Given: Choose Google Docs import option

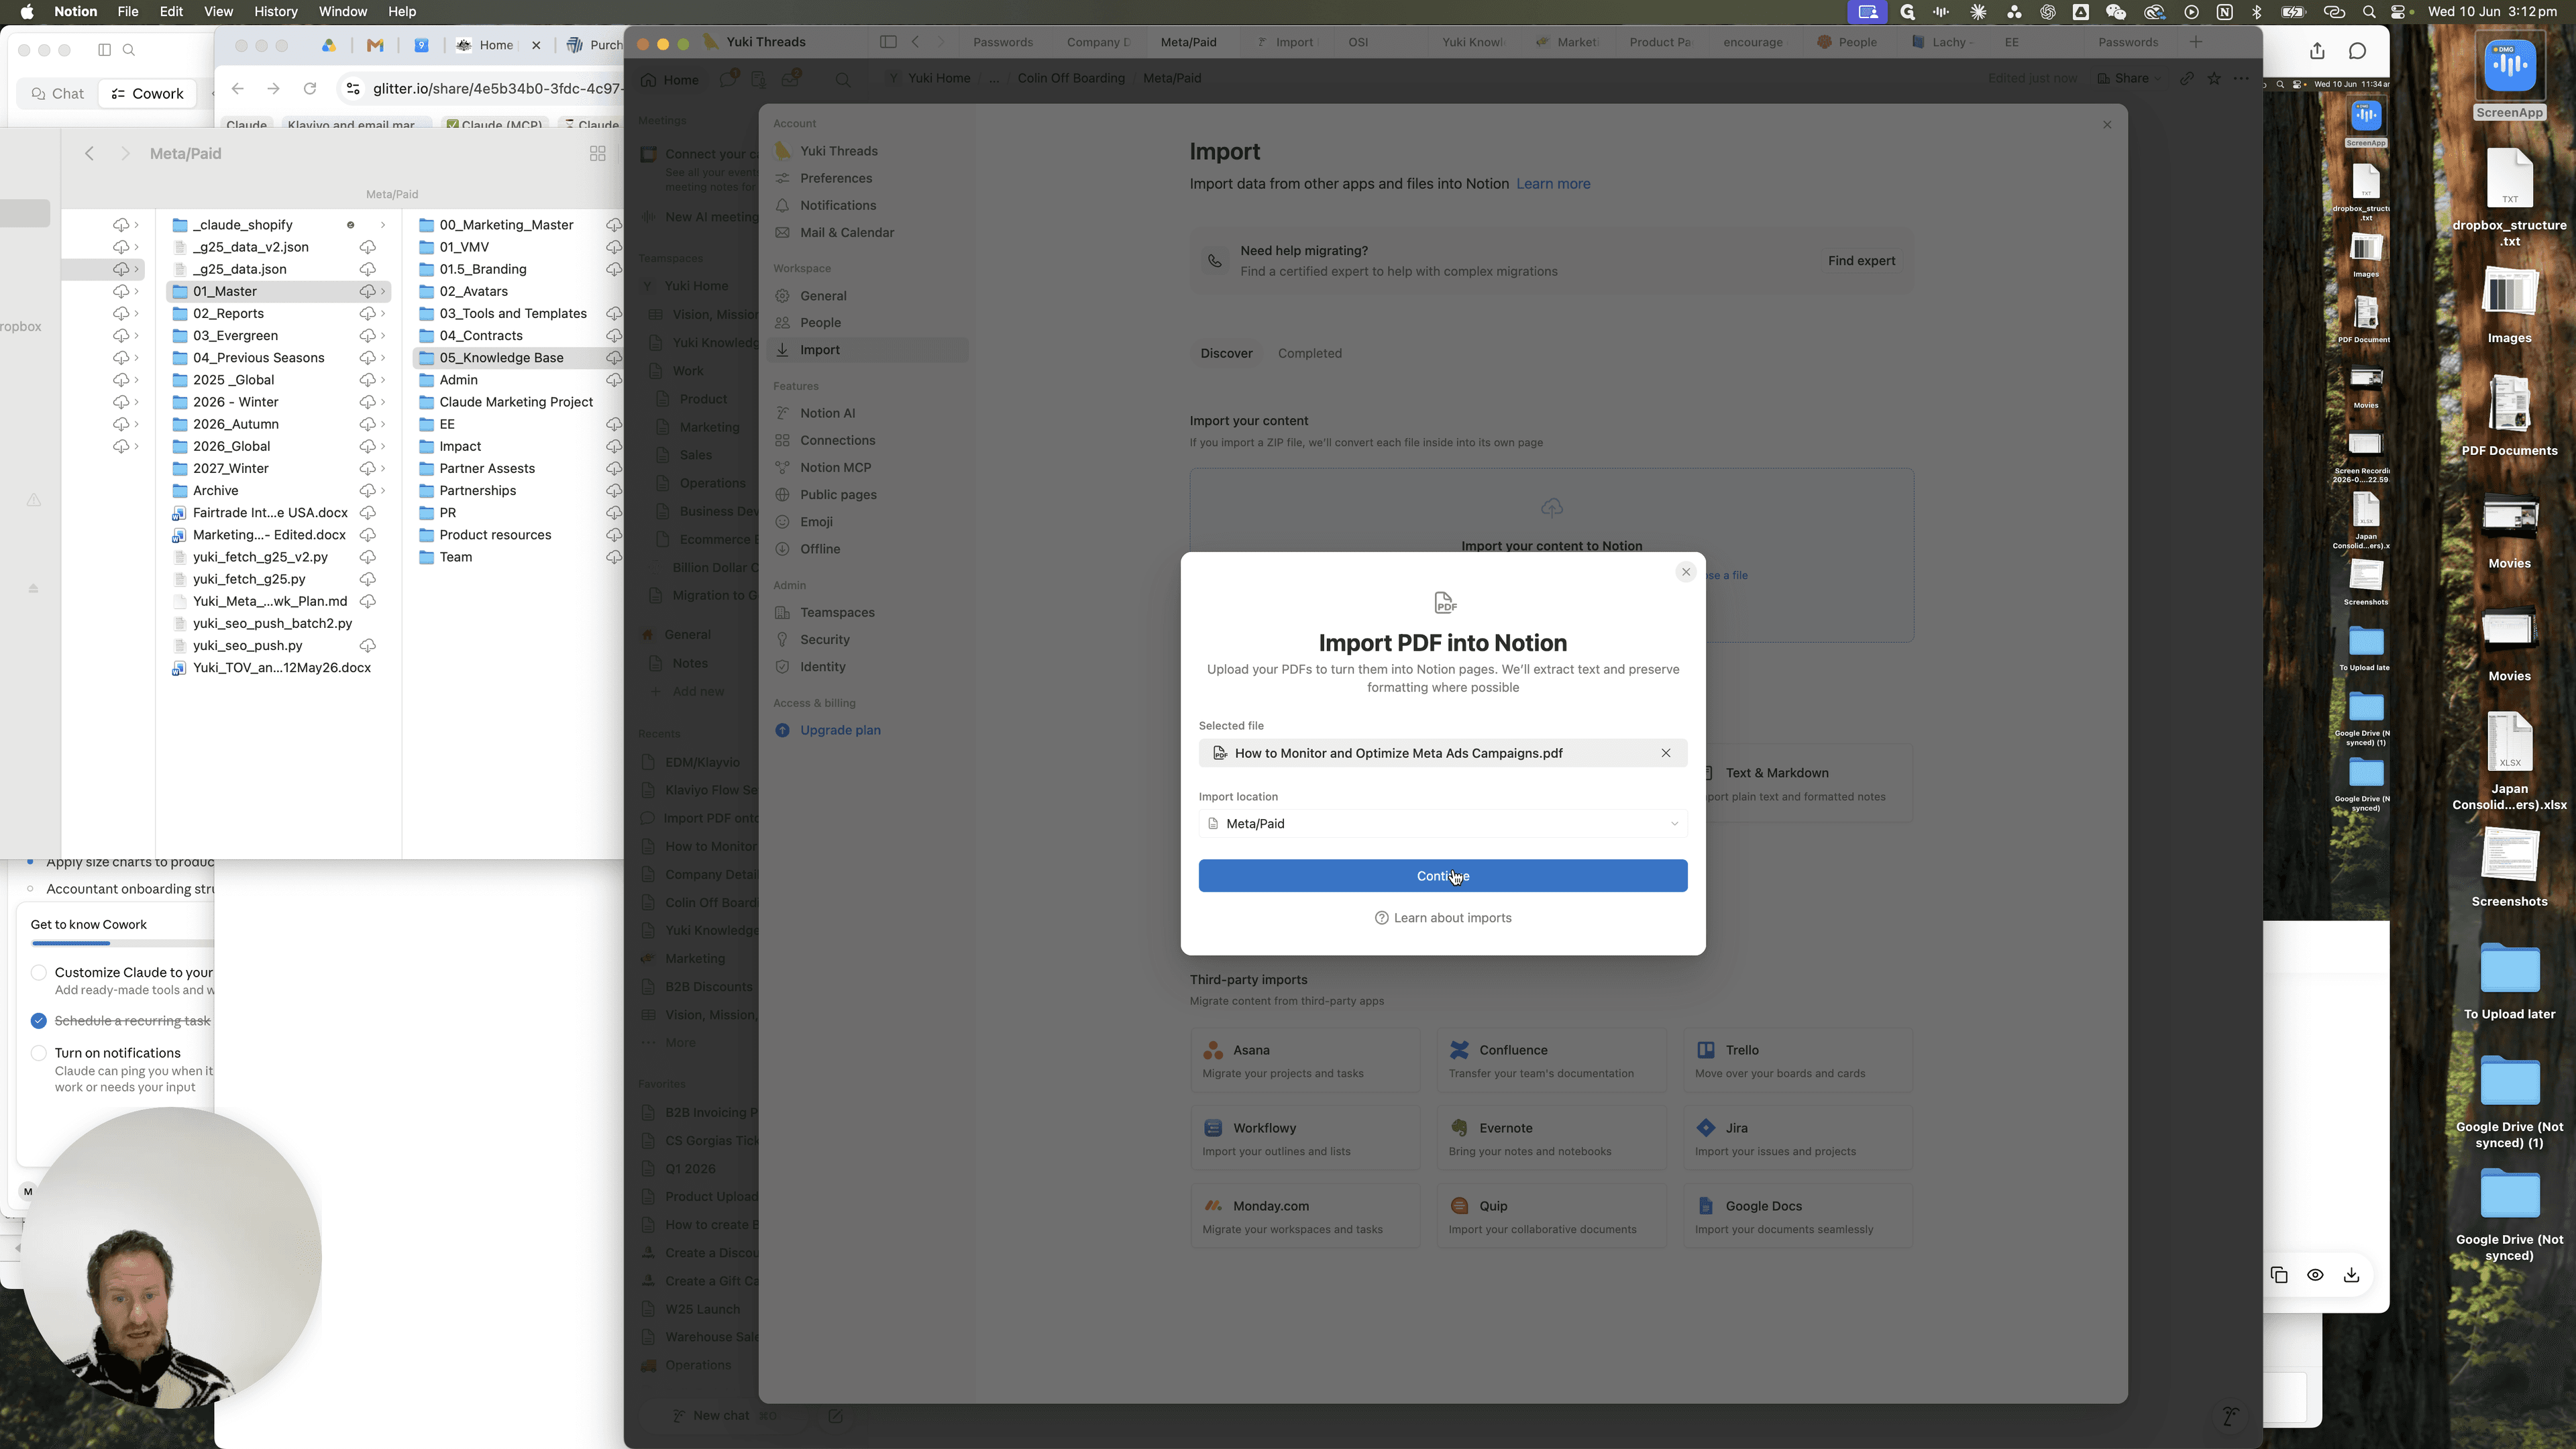Looking at the screenshot, I should 1797,1216.
